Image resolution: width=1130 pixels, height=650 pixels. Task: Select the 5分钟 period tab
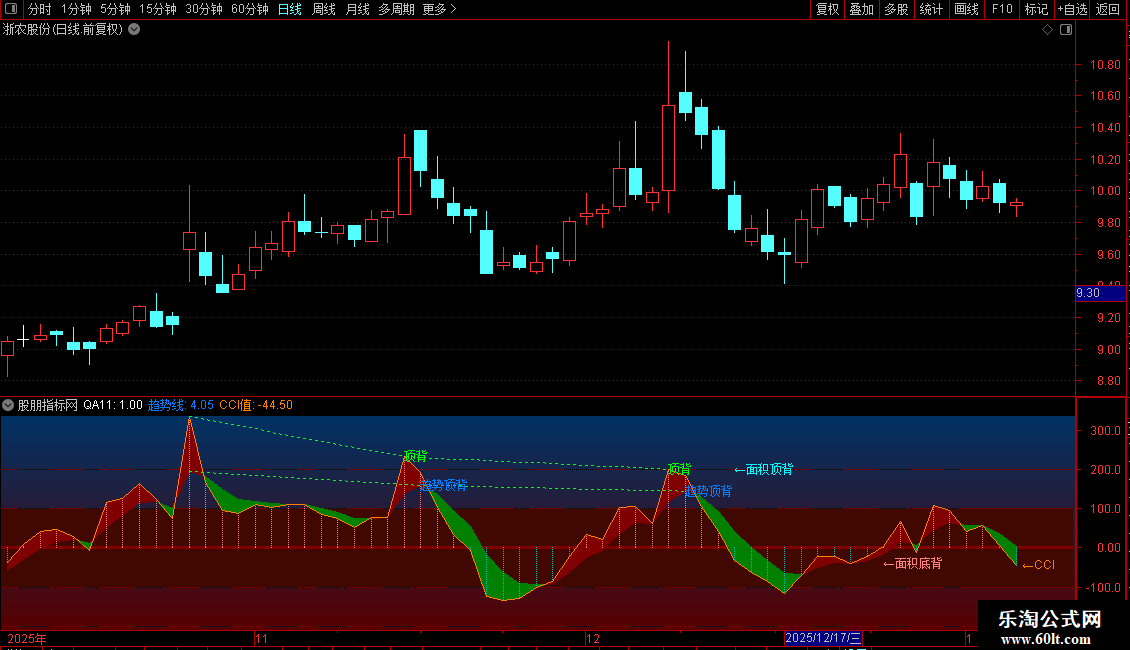coord(115,9)
